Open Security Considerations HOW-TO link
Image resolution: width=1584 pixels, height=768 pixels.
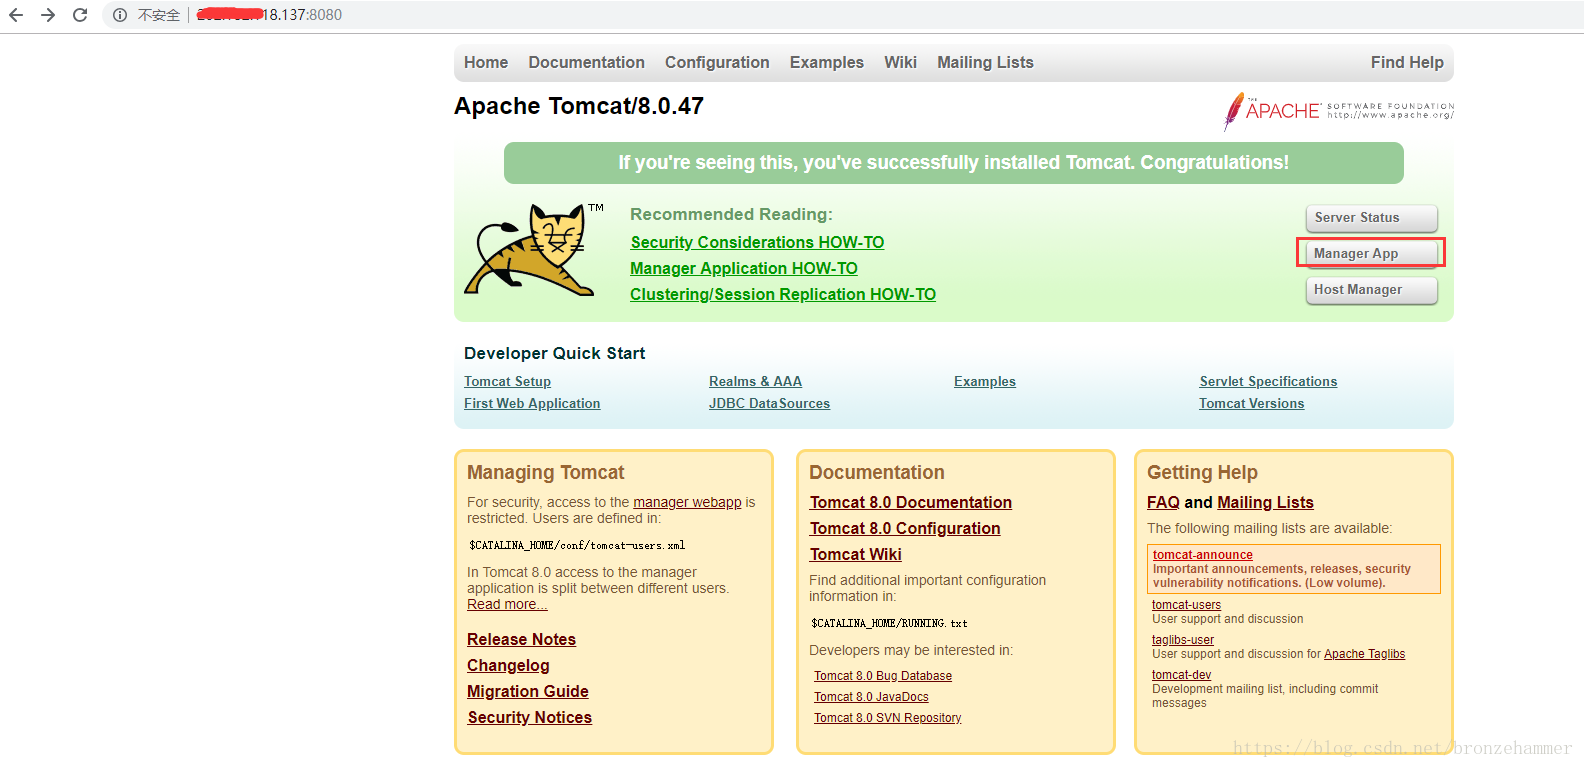pyautogui.click(x=757, y=242)
